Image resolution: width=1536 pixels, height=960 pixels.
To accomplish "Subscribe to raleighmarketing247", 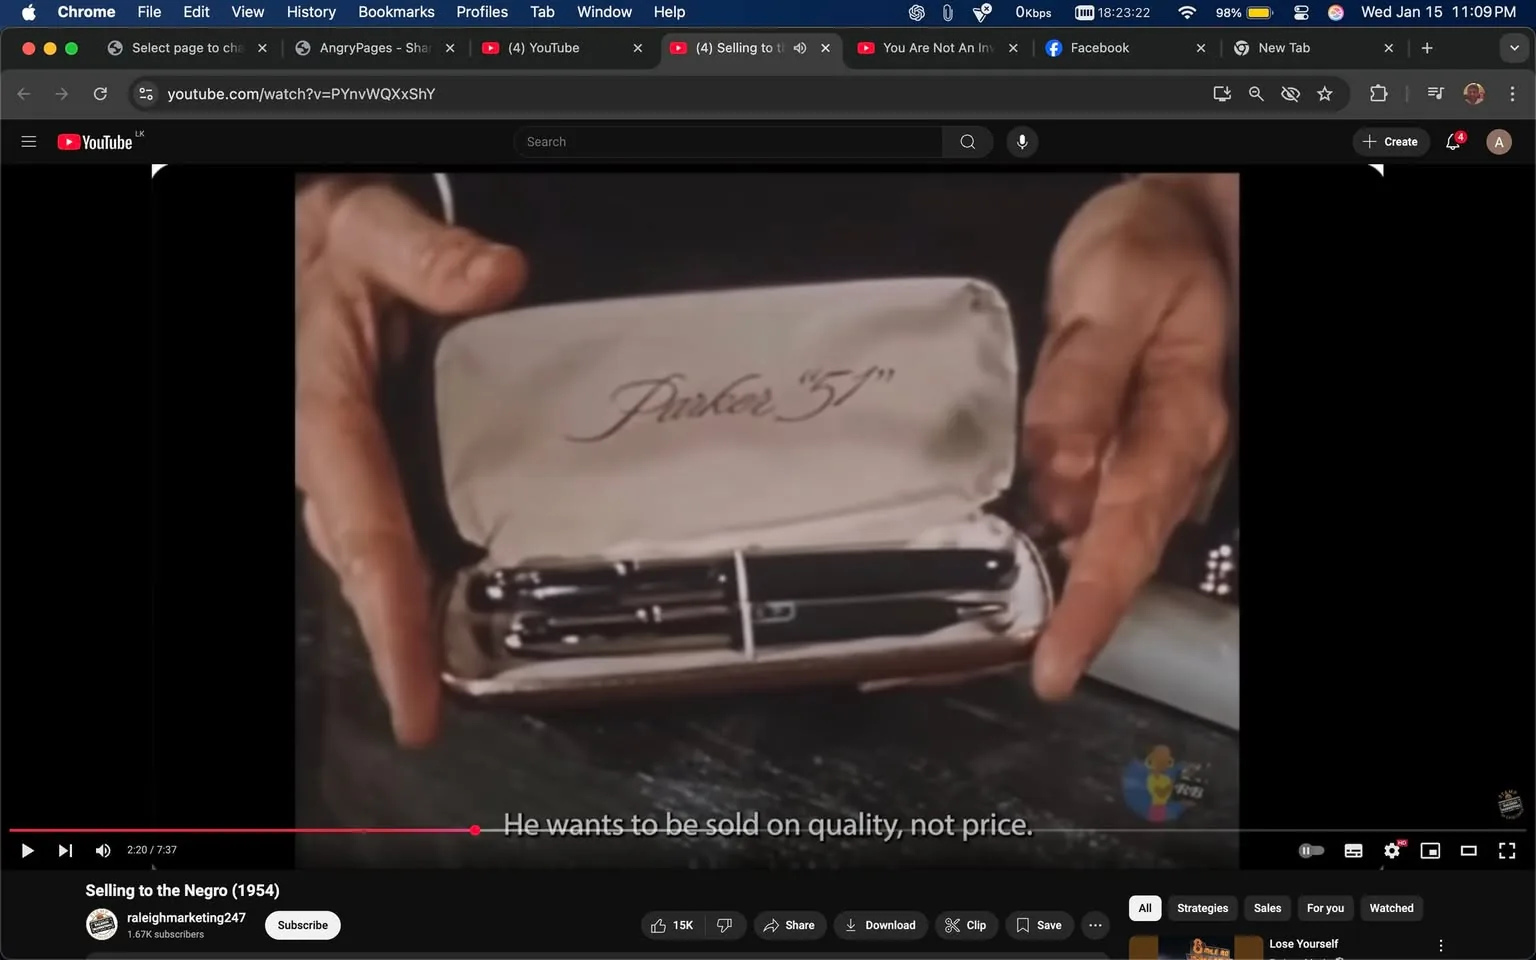I will click(x=301, y=925).
